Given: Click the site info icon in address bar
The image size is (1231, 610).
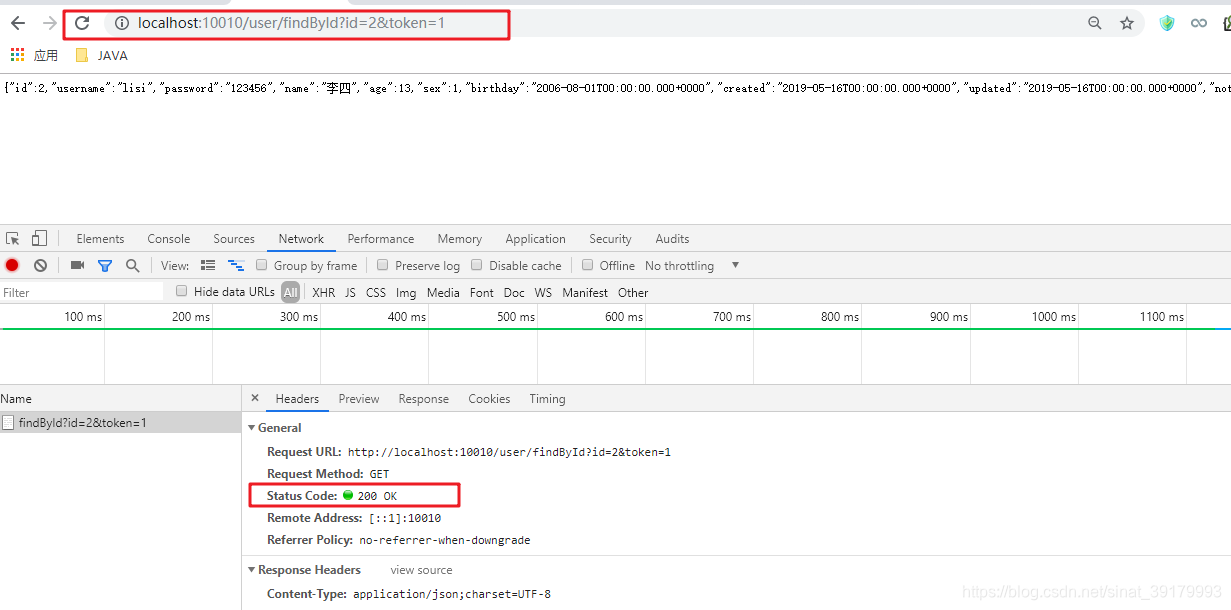Looking at the screenshot, I should 121,23.
